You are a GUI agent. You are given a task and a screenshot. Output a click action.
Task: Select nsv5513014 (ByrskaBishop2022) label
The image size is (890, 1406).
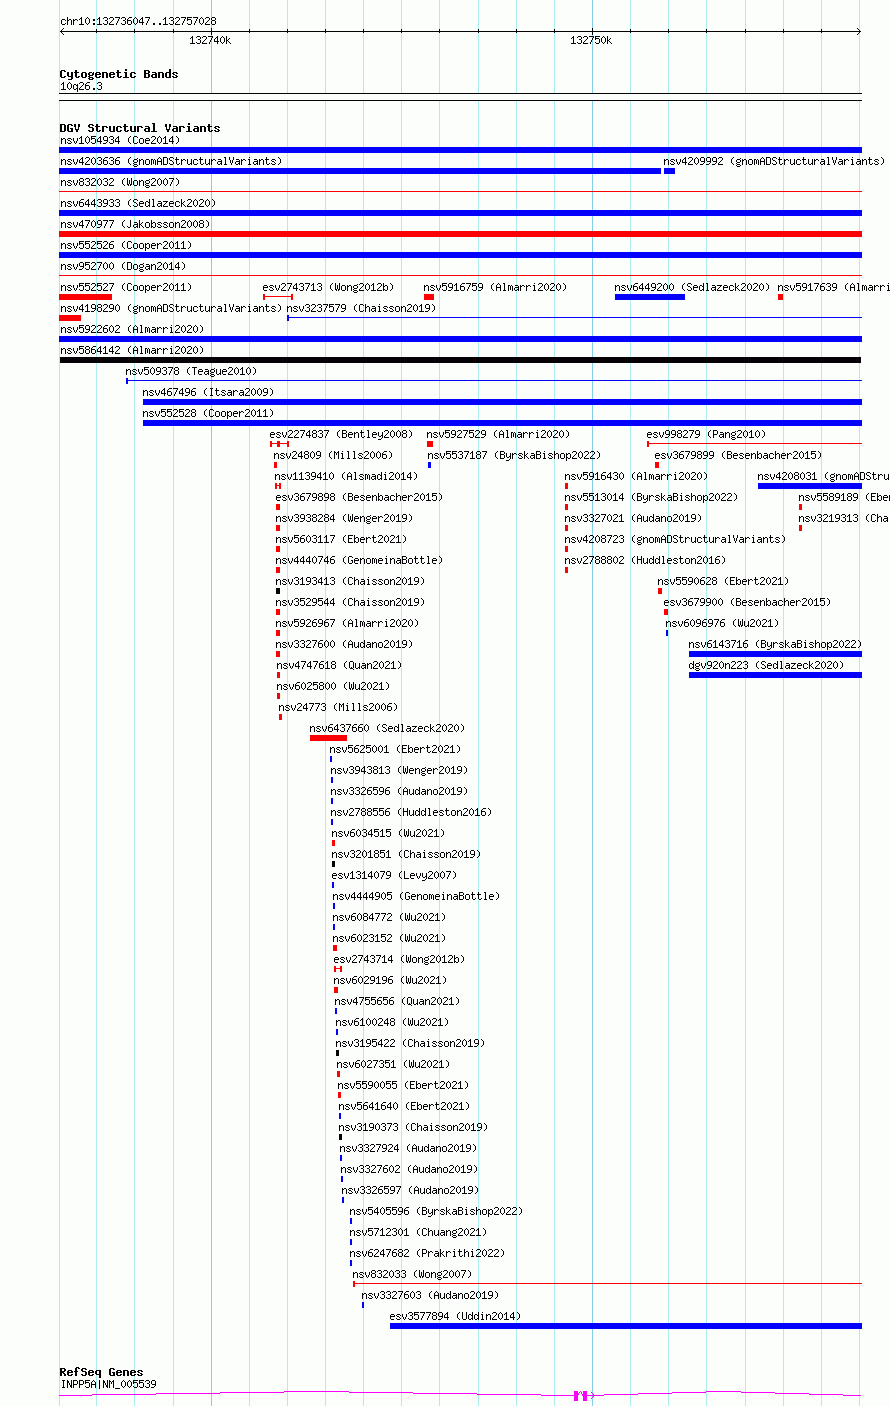click(x=652, y=497)
